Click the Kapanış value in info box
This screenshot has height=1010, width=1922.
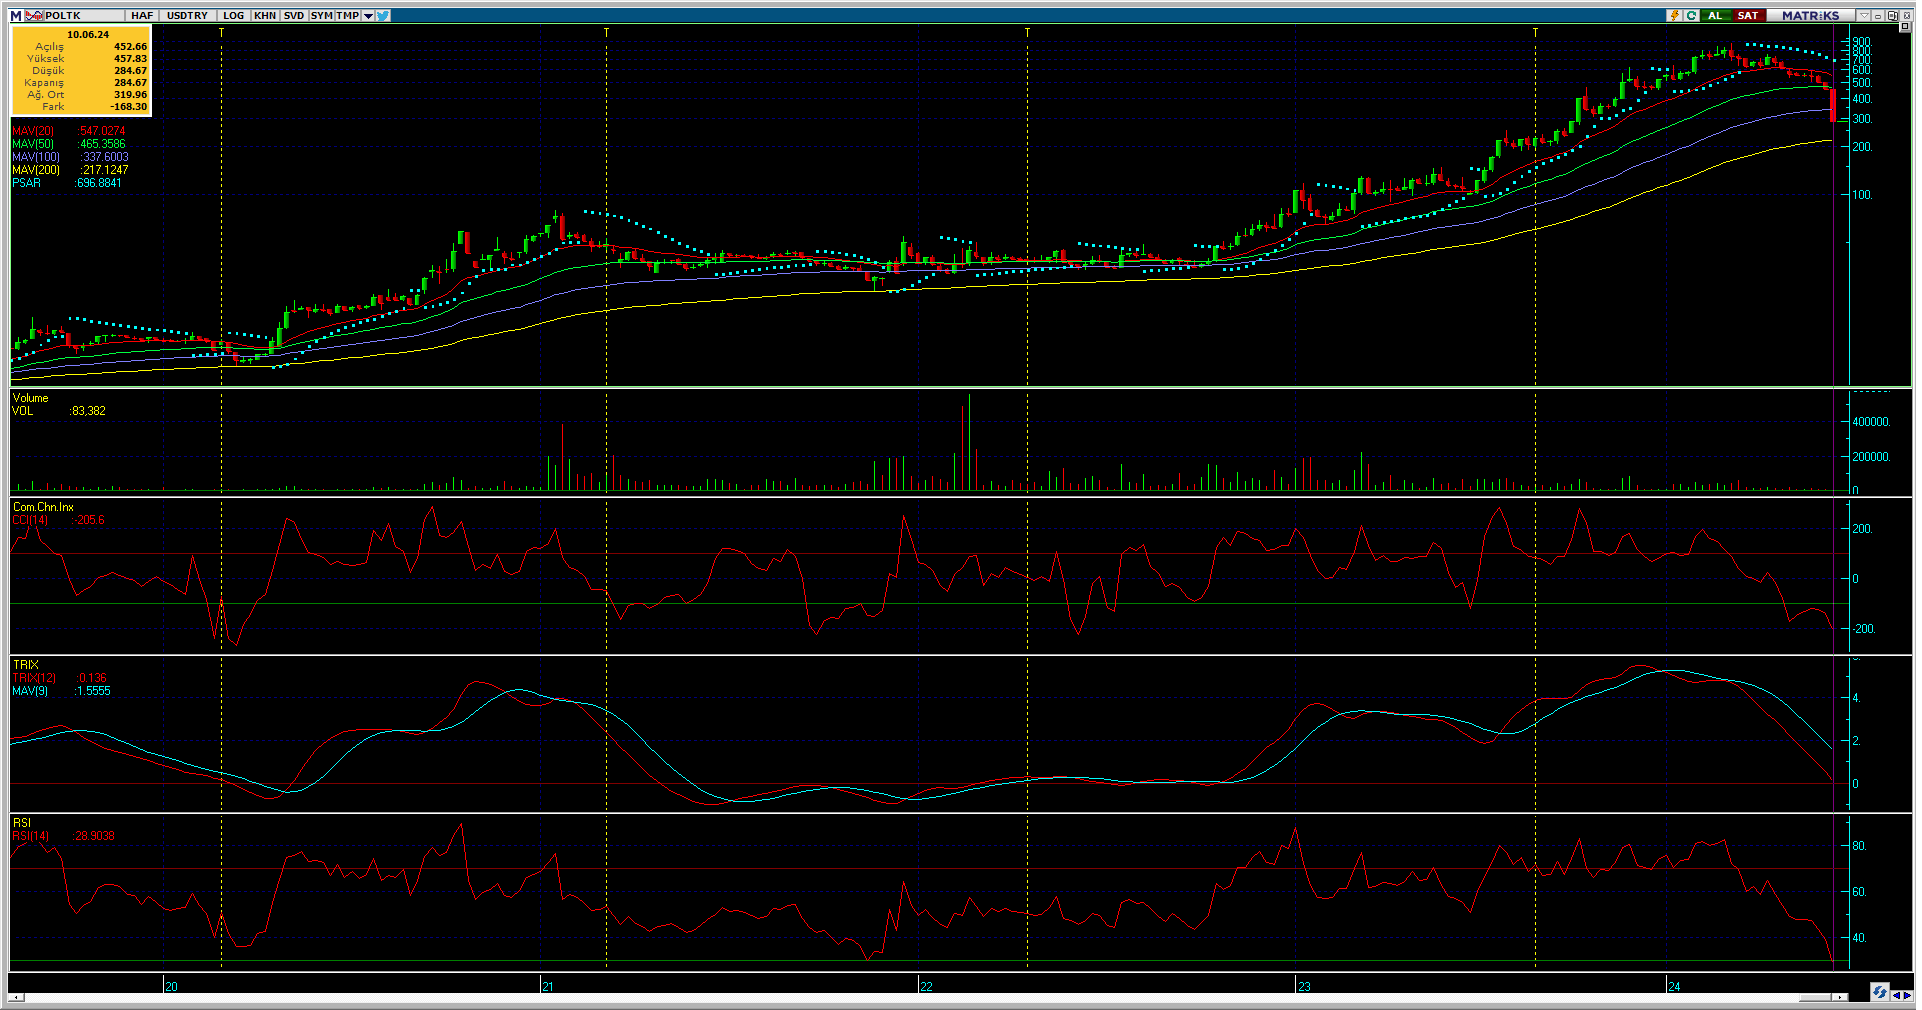click(x=130, y=83)
